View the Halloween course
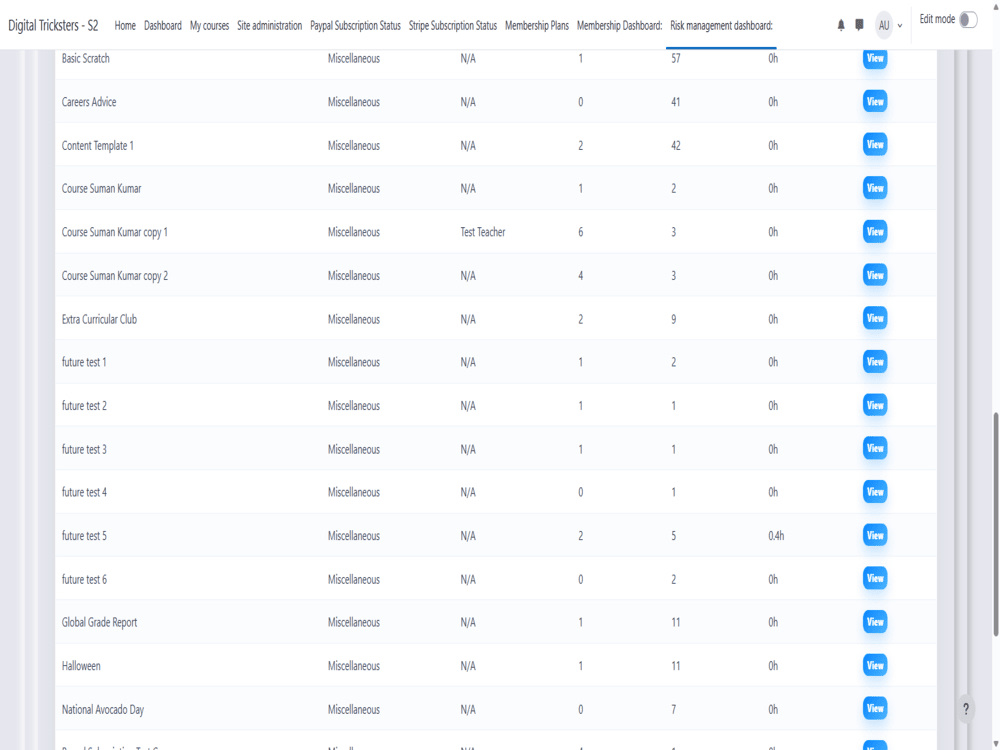Viewport: 1000px width, 750px height. (x=875, y=665)
